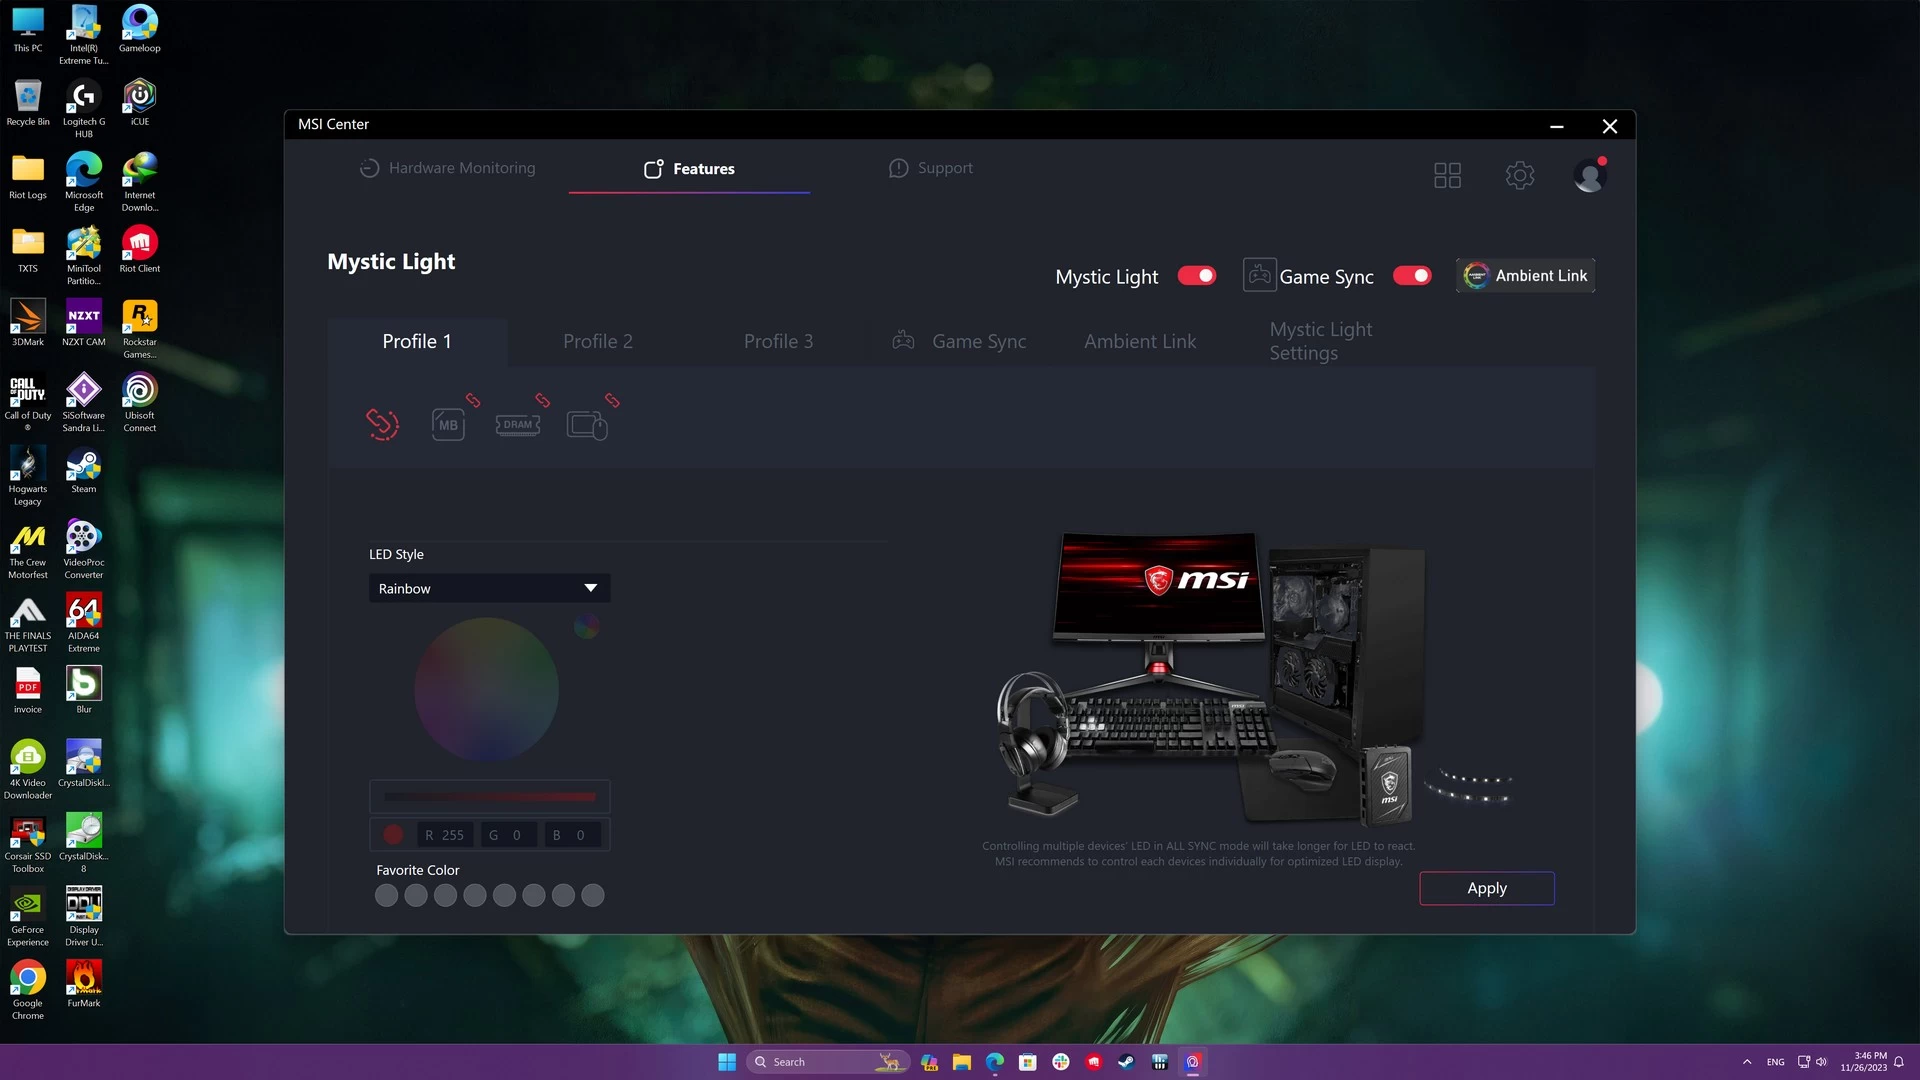The width and height of the screenshot is (1920, 1080).
Task: Open Recycle Bin on desktop
Action: coord(28,103)
